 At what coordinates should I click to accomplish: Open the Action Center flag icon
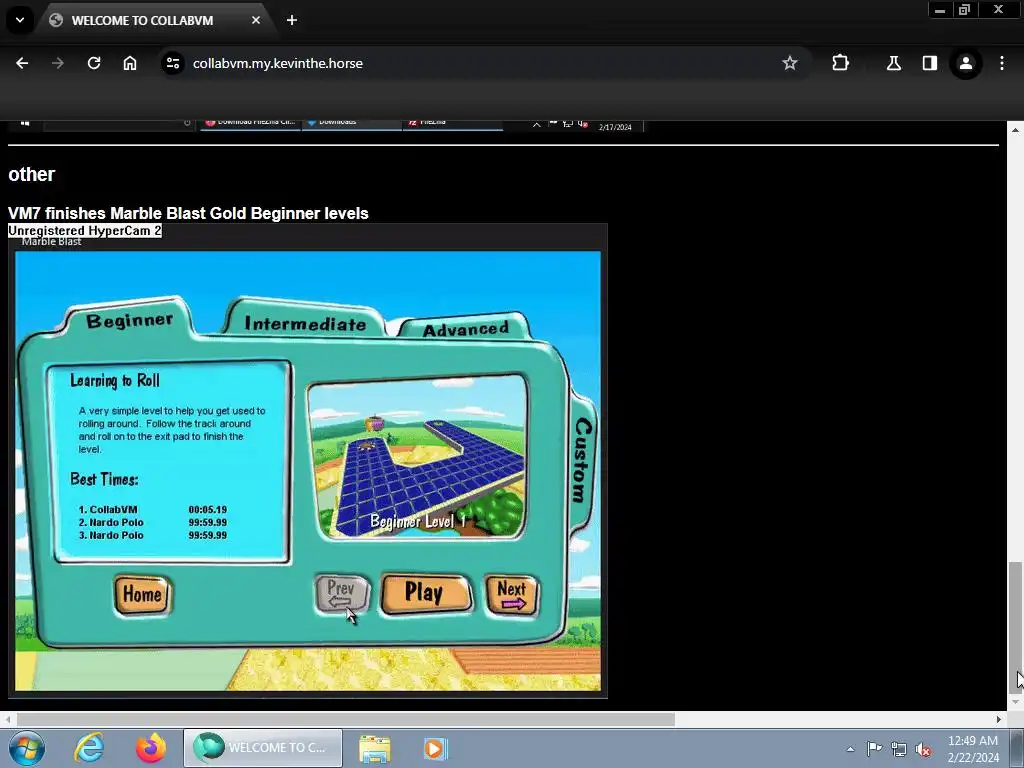874,748
